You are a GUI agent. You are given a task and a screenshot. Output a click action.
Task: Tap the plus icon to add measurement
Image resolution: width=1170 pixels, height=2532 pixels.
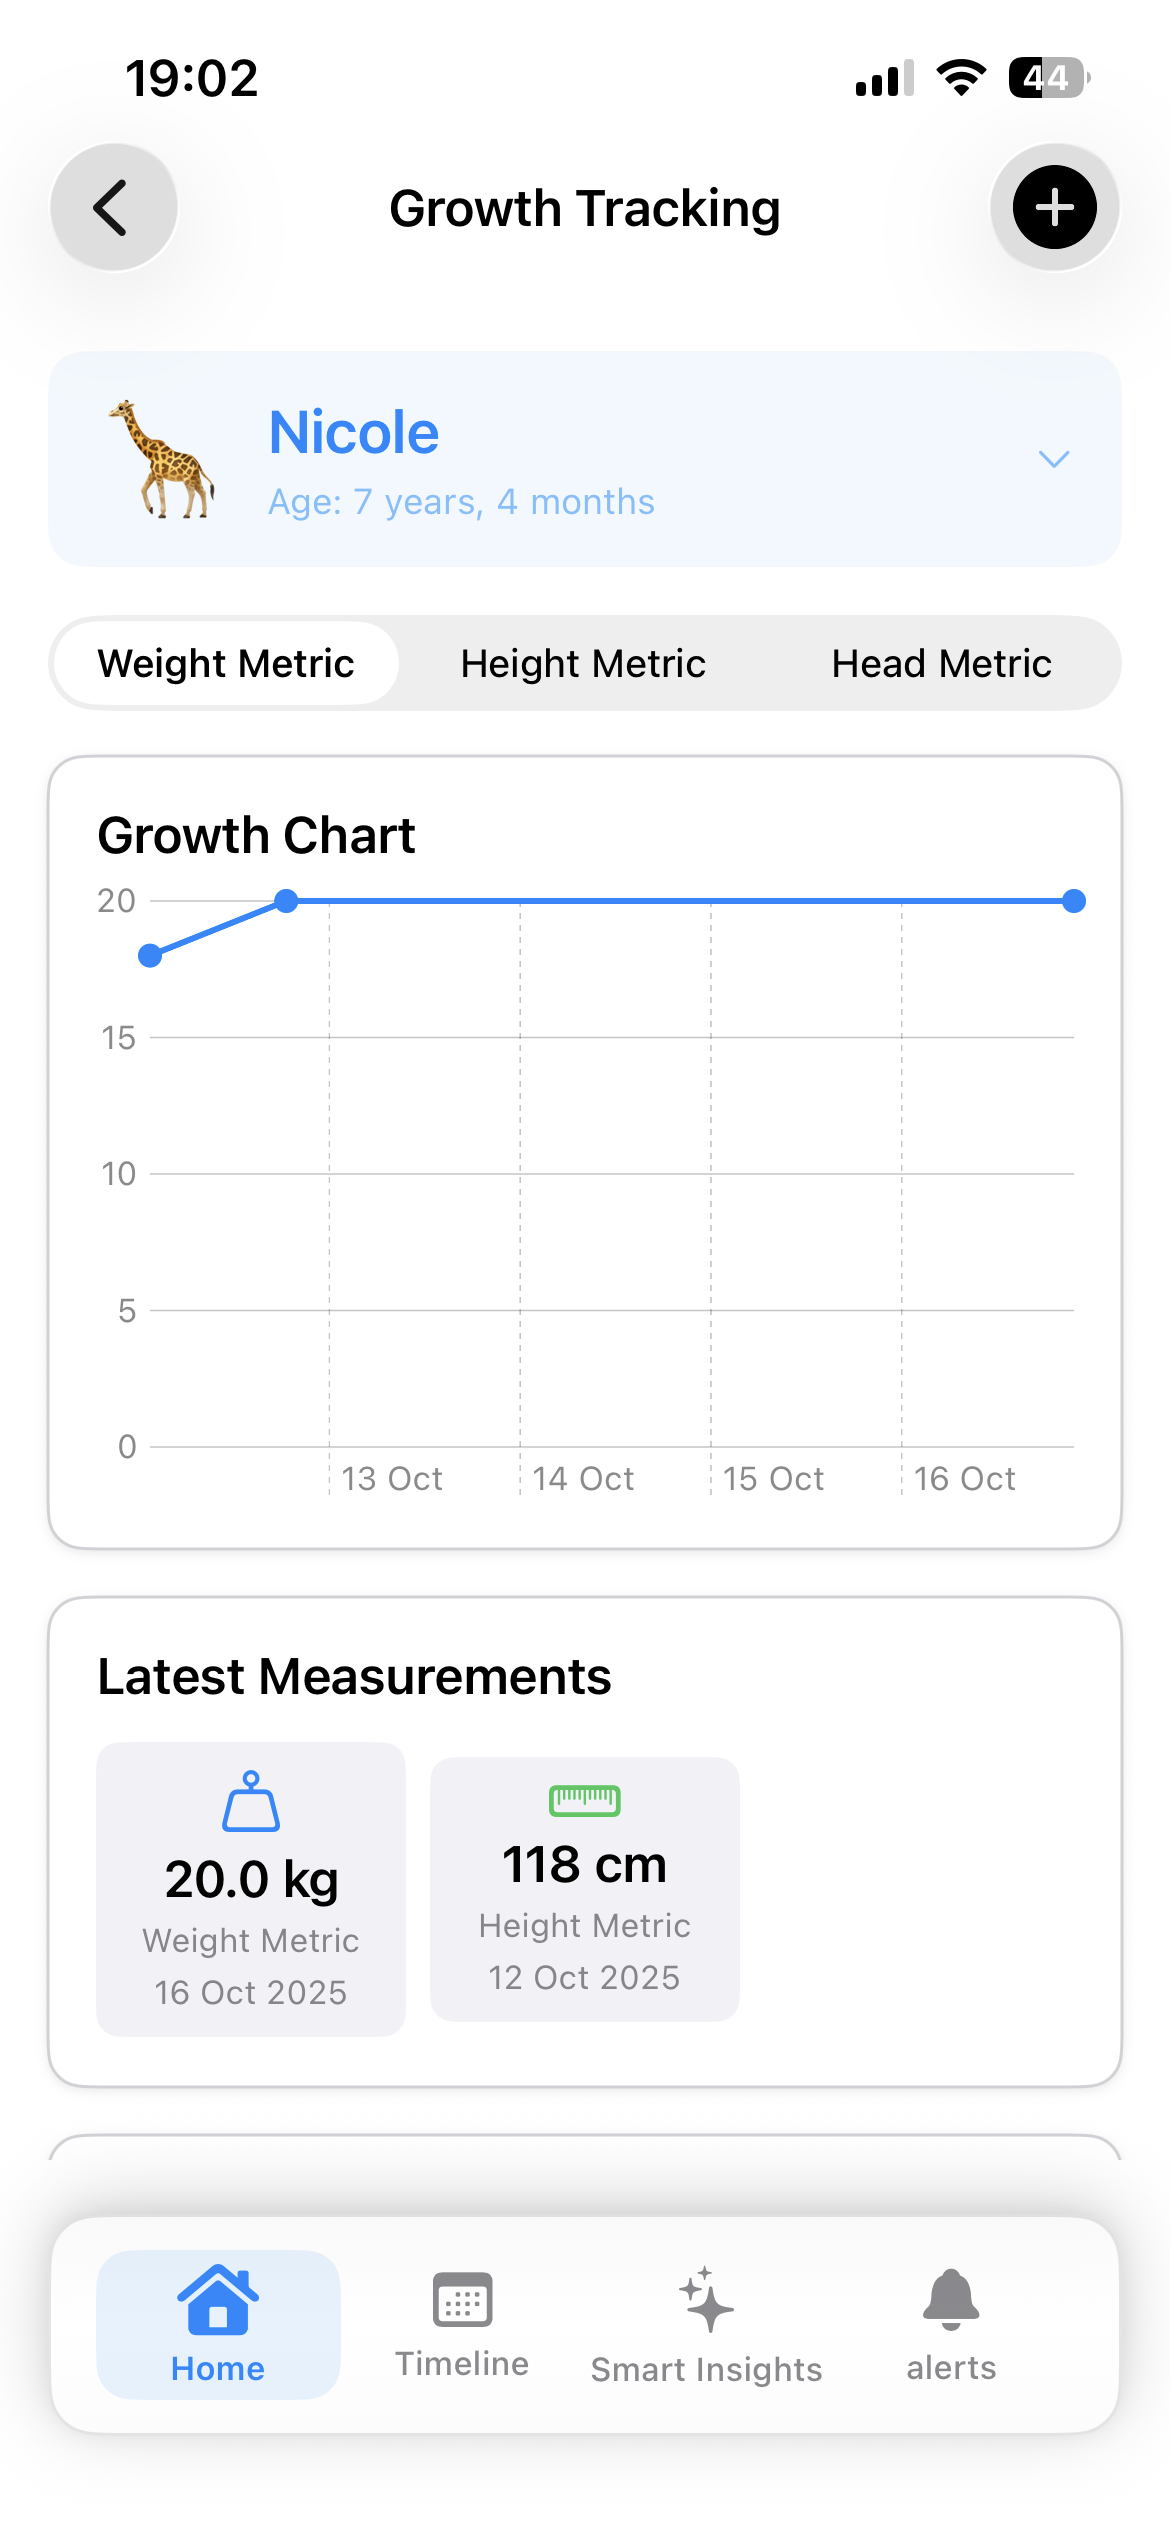1054,207
